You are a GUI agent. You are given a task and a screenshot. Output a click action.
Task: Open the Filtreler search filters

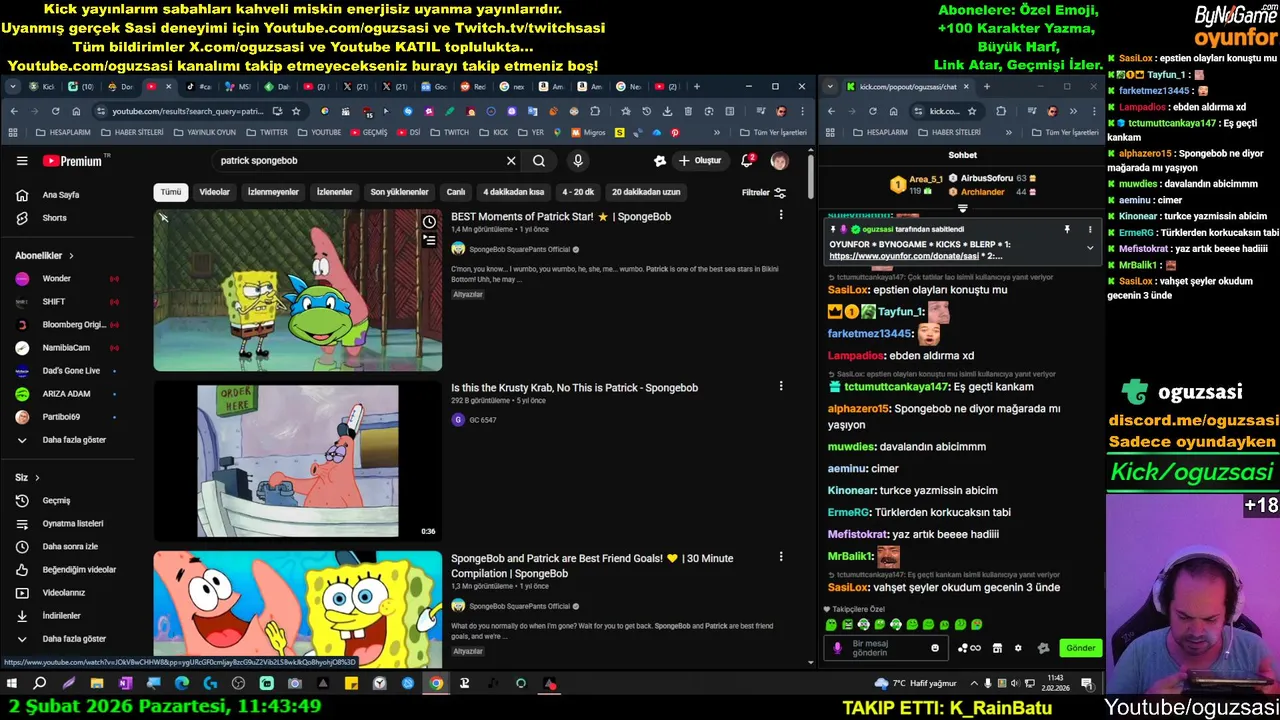[x=764, y=193]
